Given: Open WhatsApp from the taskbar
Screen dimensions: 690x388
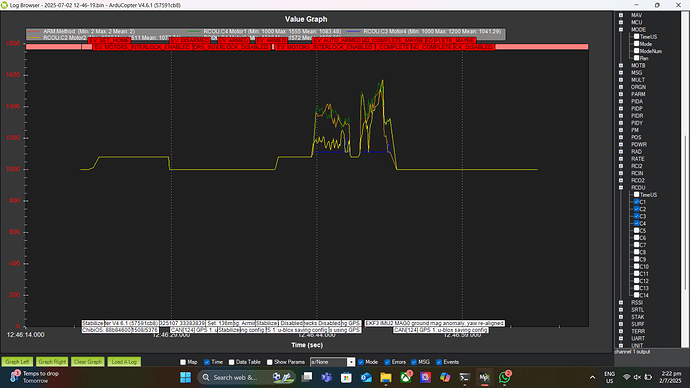Looking at the screenshot, I should pos(504,377).
